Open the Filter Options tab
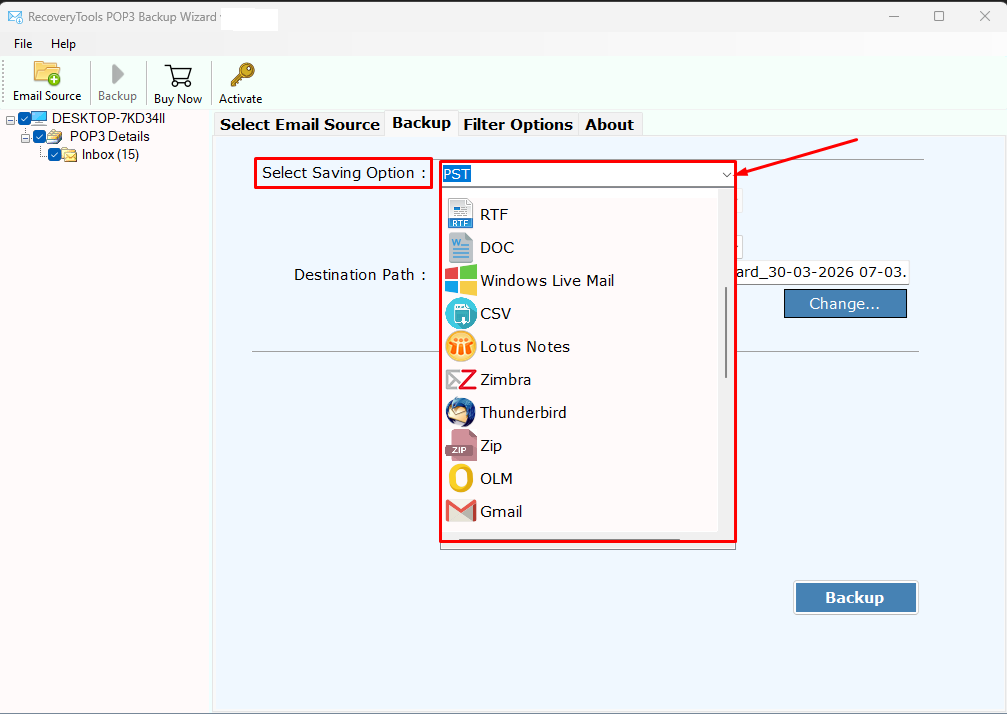The width and height of the screenshot is (1007, 714). click(518, 125)
